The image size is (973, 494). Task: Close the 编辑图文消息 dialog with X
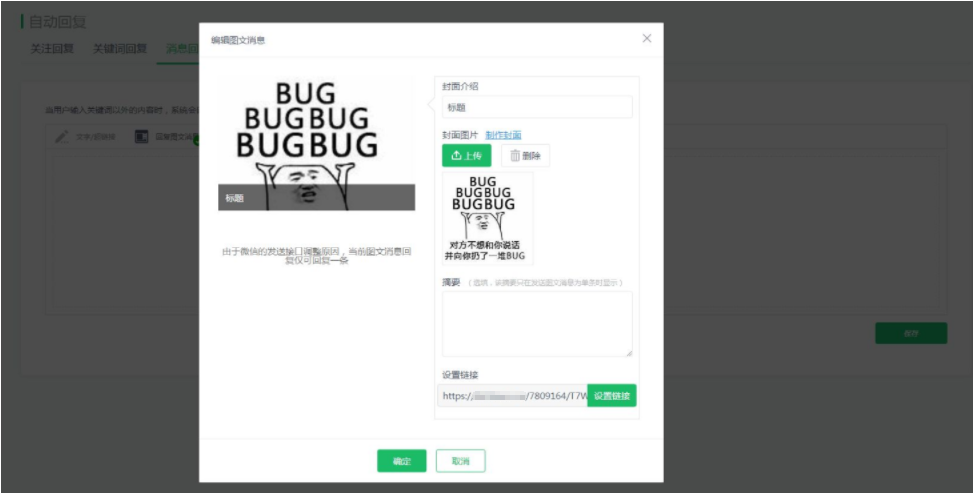(647, 38)
